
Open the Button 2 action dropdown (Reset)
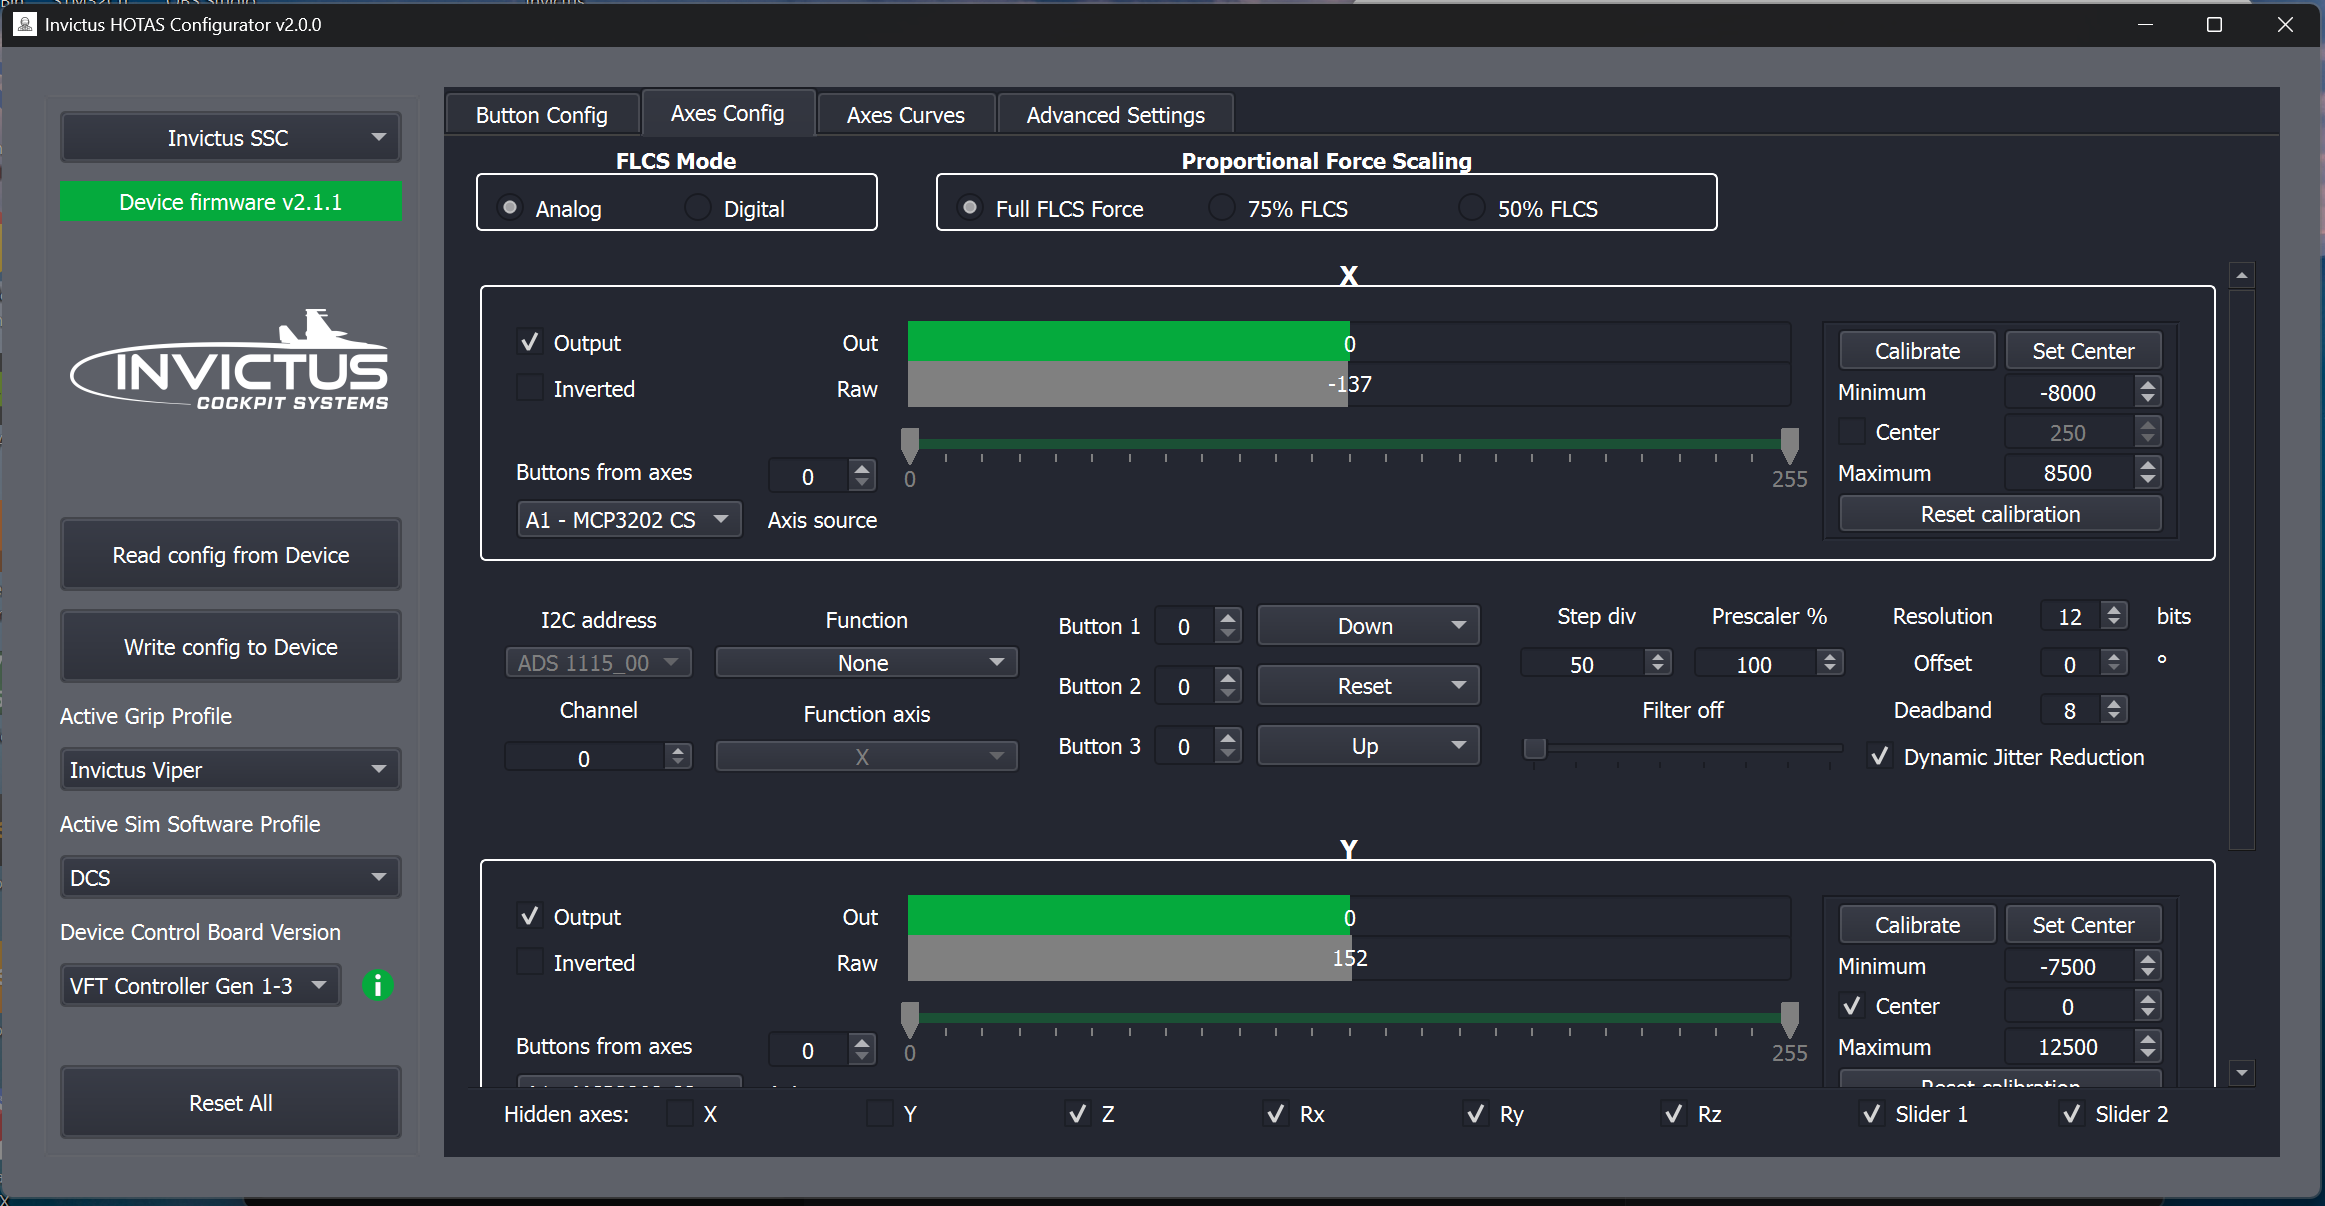coord(1368,686)
